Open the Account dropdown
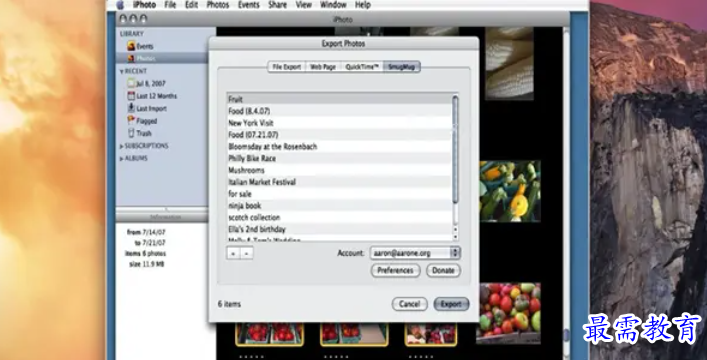Image resolution: width=707 pixels, height=360 pixels. tap(415, 253)
